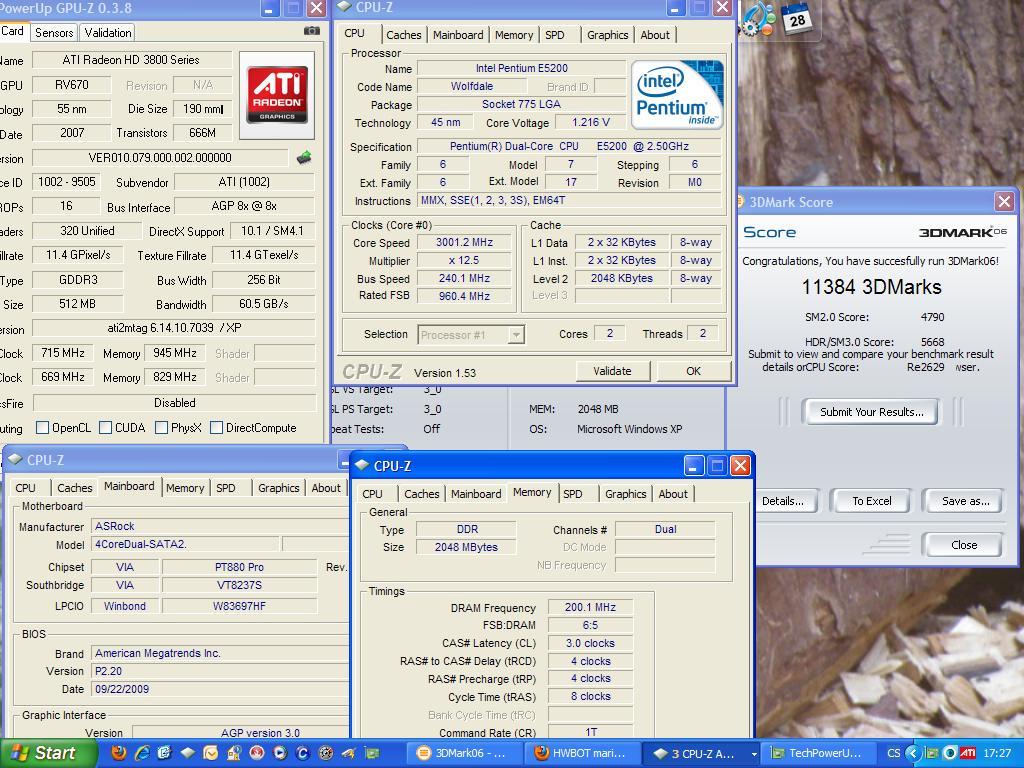Image resolution: width=1024 pixels, height=768 pixels.
Task: Click the Core Speed value 3001.2 MHz
Action: coord(464,242)
